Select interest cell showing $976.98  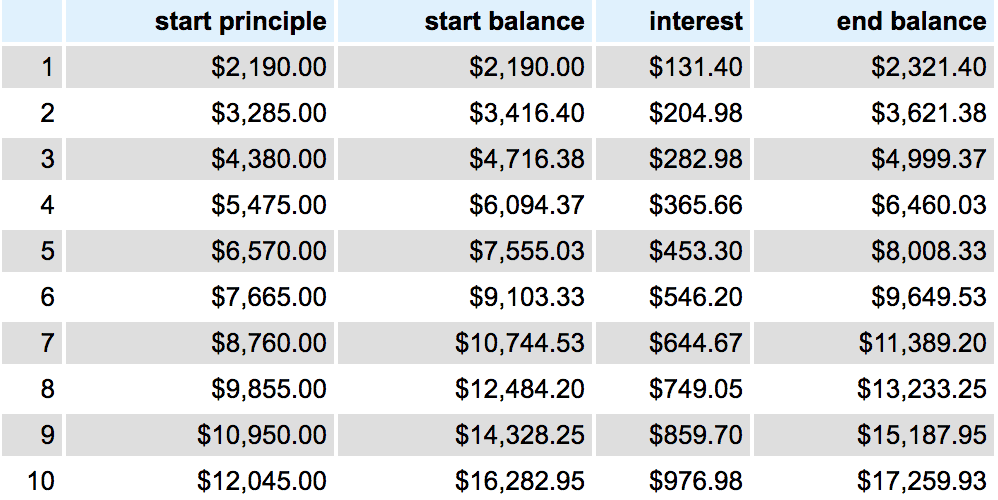pyautogui.click(x=696, y=481)
